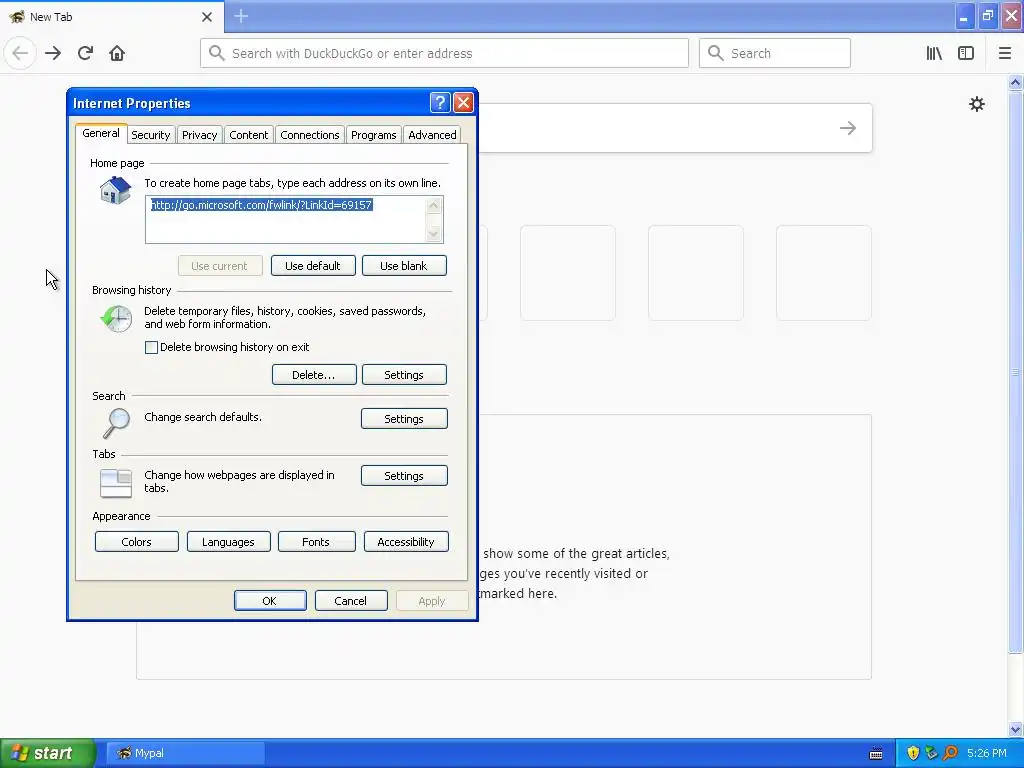Open the browser home page icon
The image size is (1024, 768).
(x=117, y=54)
